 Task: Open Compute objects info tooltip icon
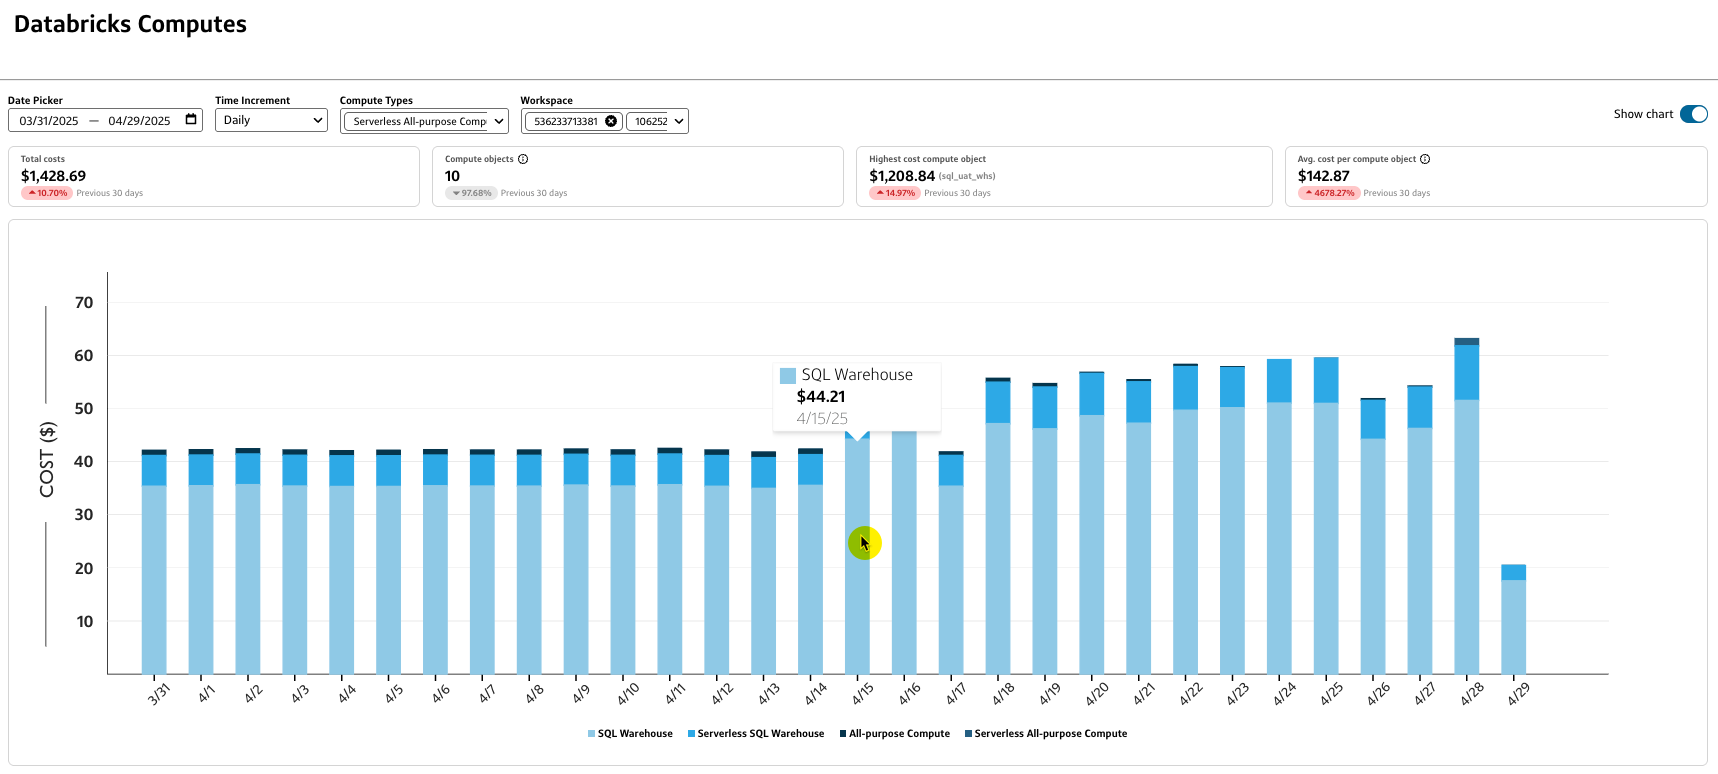tap(523, 159)
